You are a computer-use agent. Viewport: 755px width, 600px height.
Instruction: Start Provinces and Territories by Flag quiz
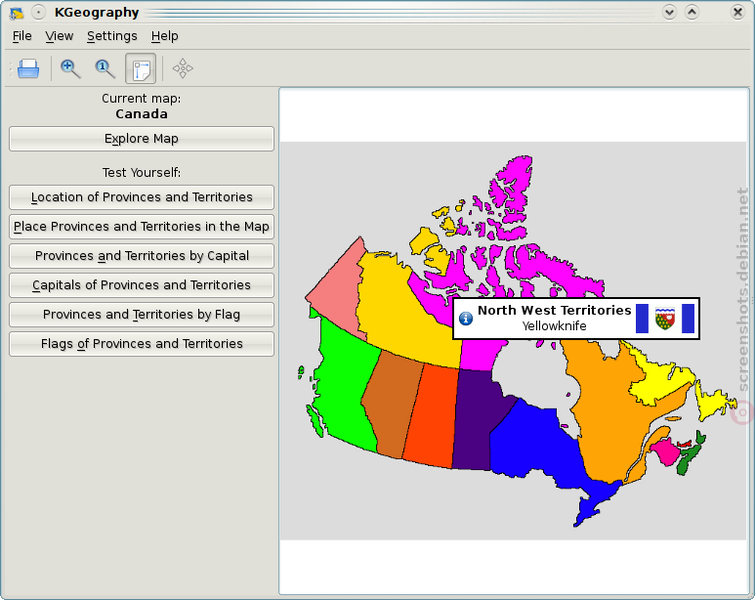pos(142,314)
